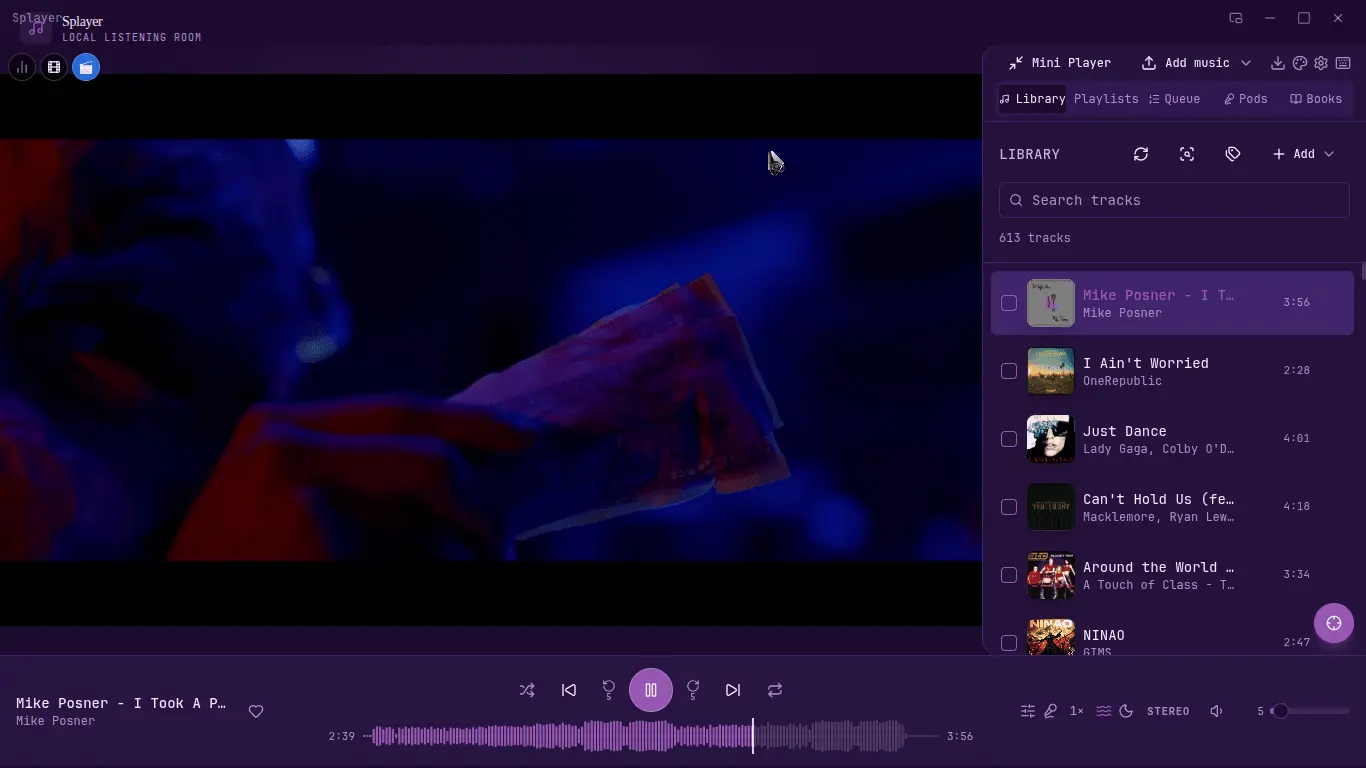Open settings gear in the panel header
Image resolution: width=1366 pixels, height=768 pixels.
click(x=1321, y=63)
